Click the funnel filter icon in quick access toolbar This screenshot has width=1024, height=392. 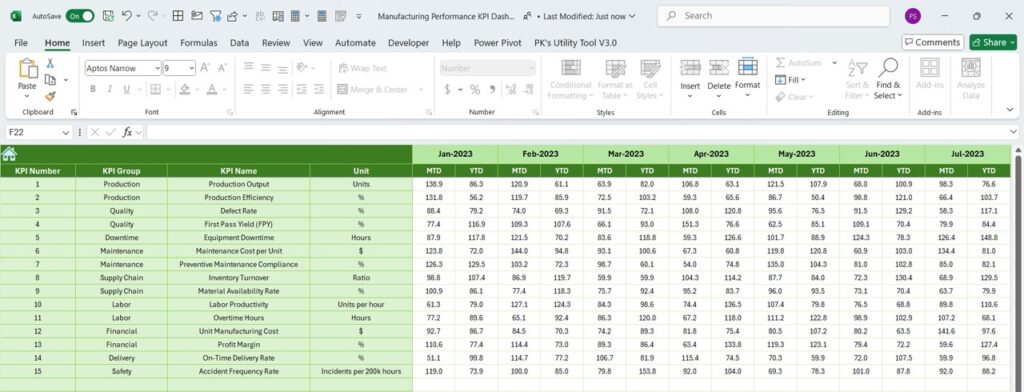tap(215, 16)
